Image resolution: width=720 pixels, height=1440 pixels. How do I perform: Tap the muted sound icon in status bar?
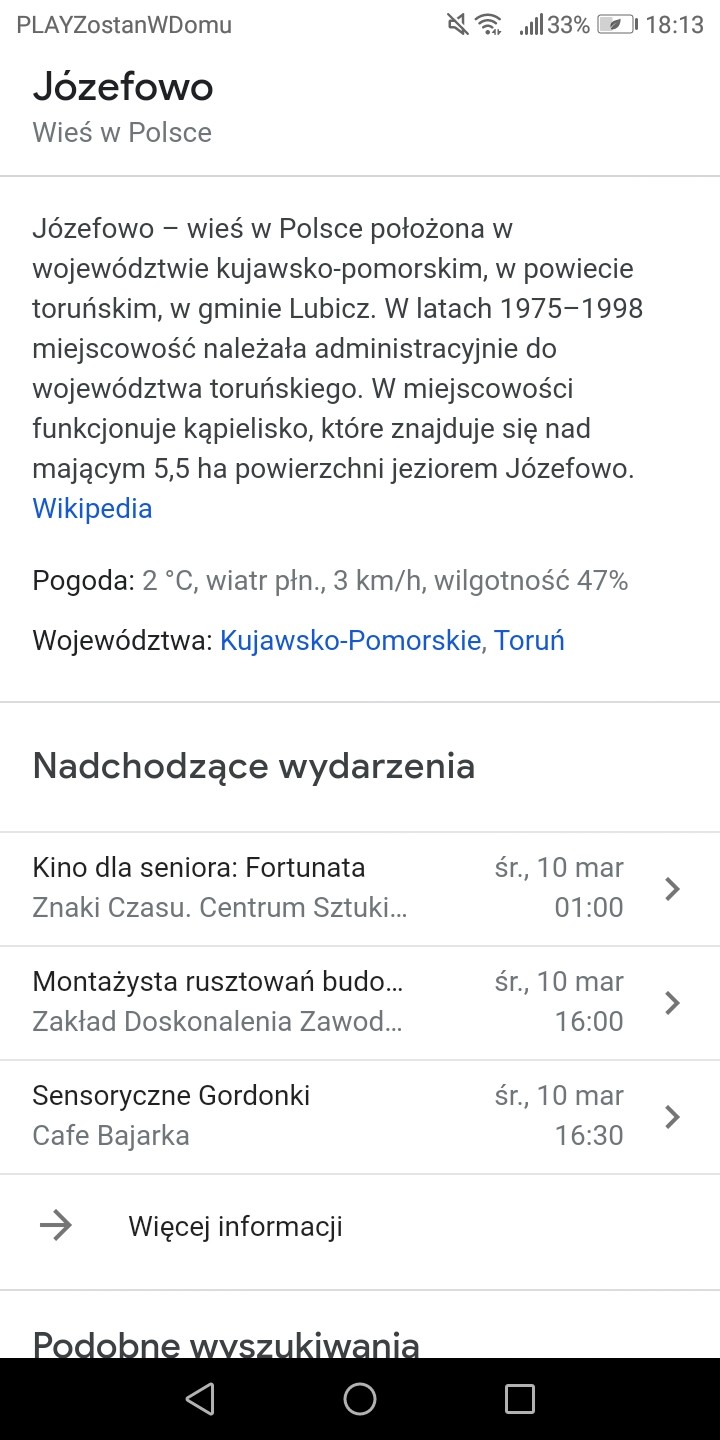[458, 26]
